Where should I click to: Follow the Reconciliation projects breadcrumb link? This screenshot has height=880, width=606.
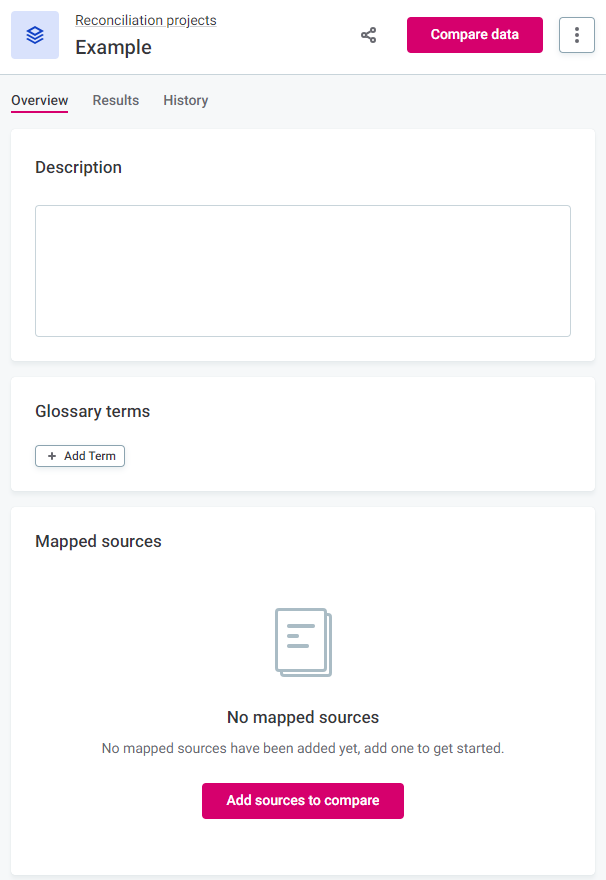146,20
